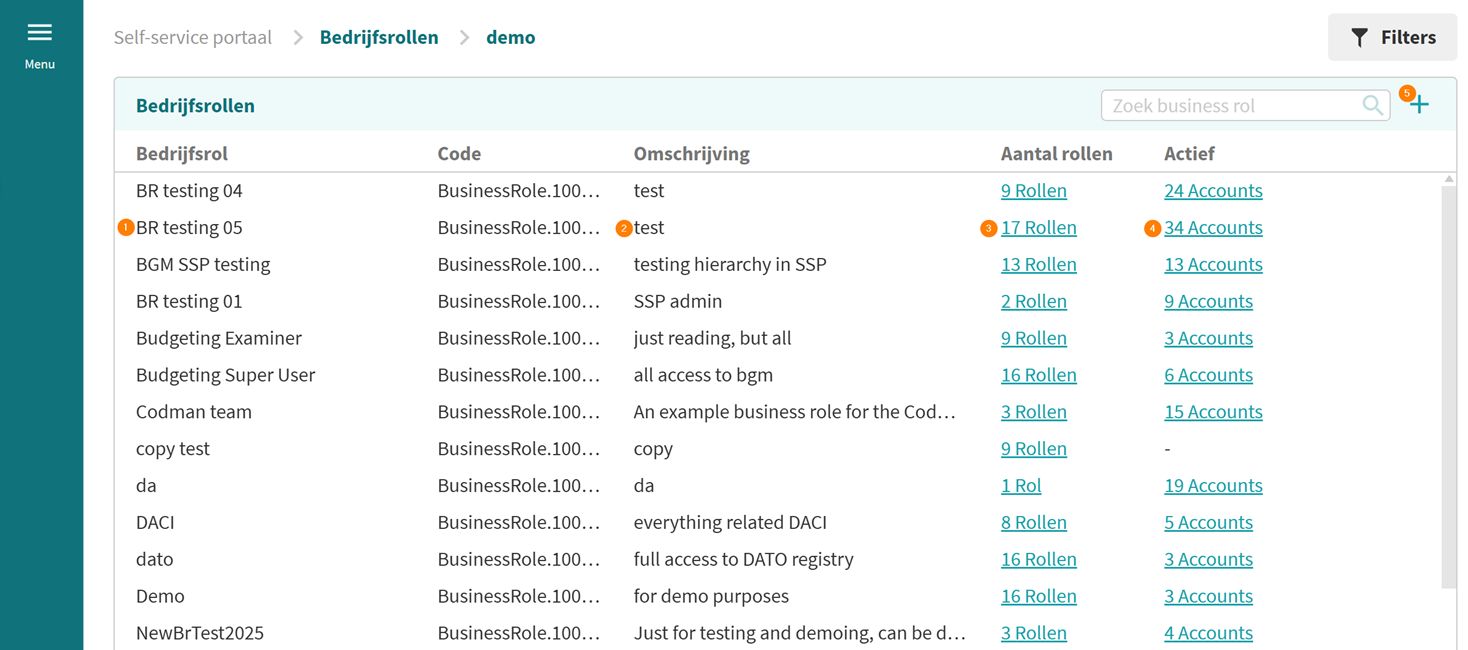1468x650 pixels.
Task: Click the magnifier search icon
Action: tap(1372, 106)
